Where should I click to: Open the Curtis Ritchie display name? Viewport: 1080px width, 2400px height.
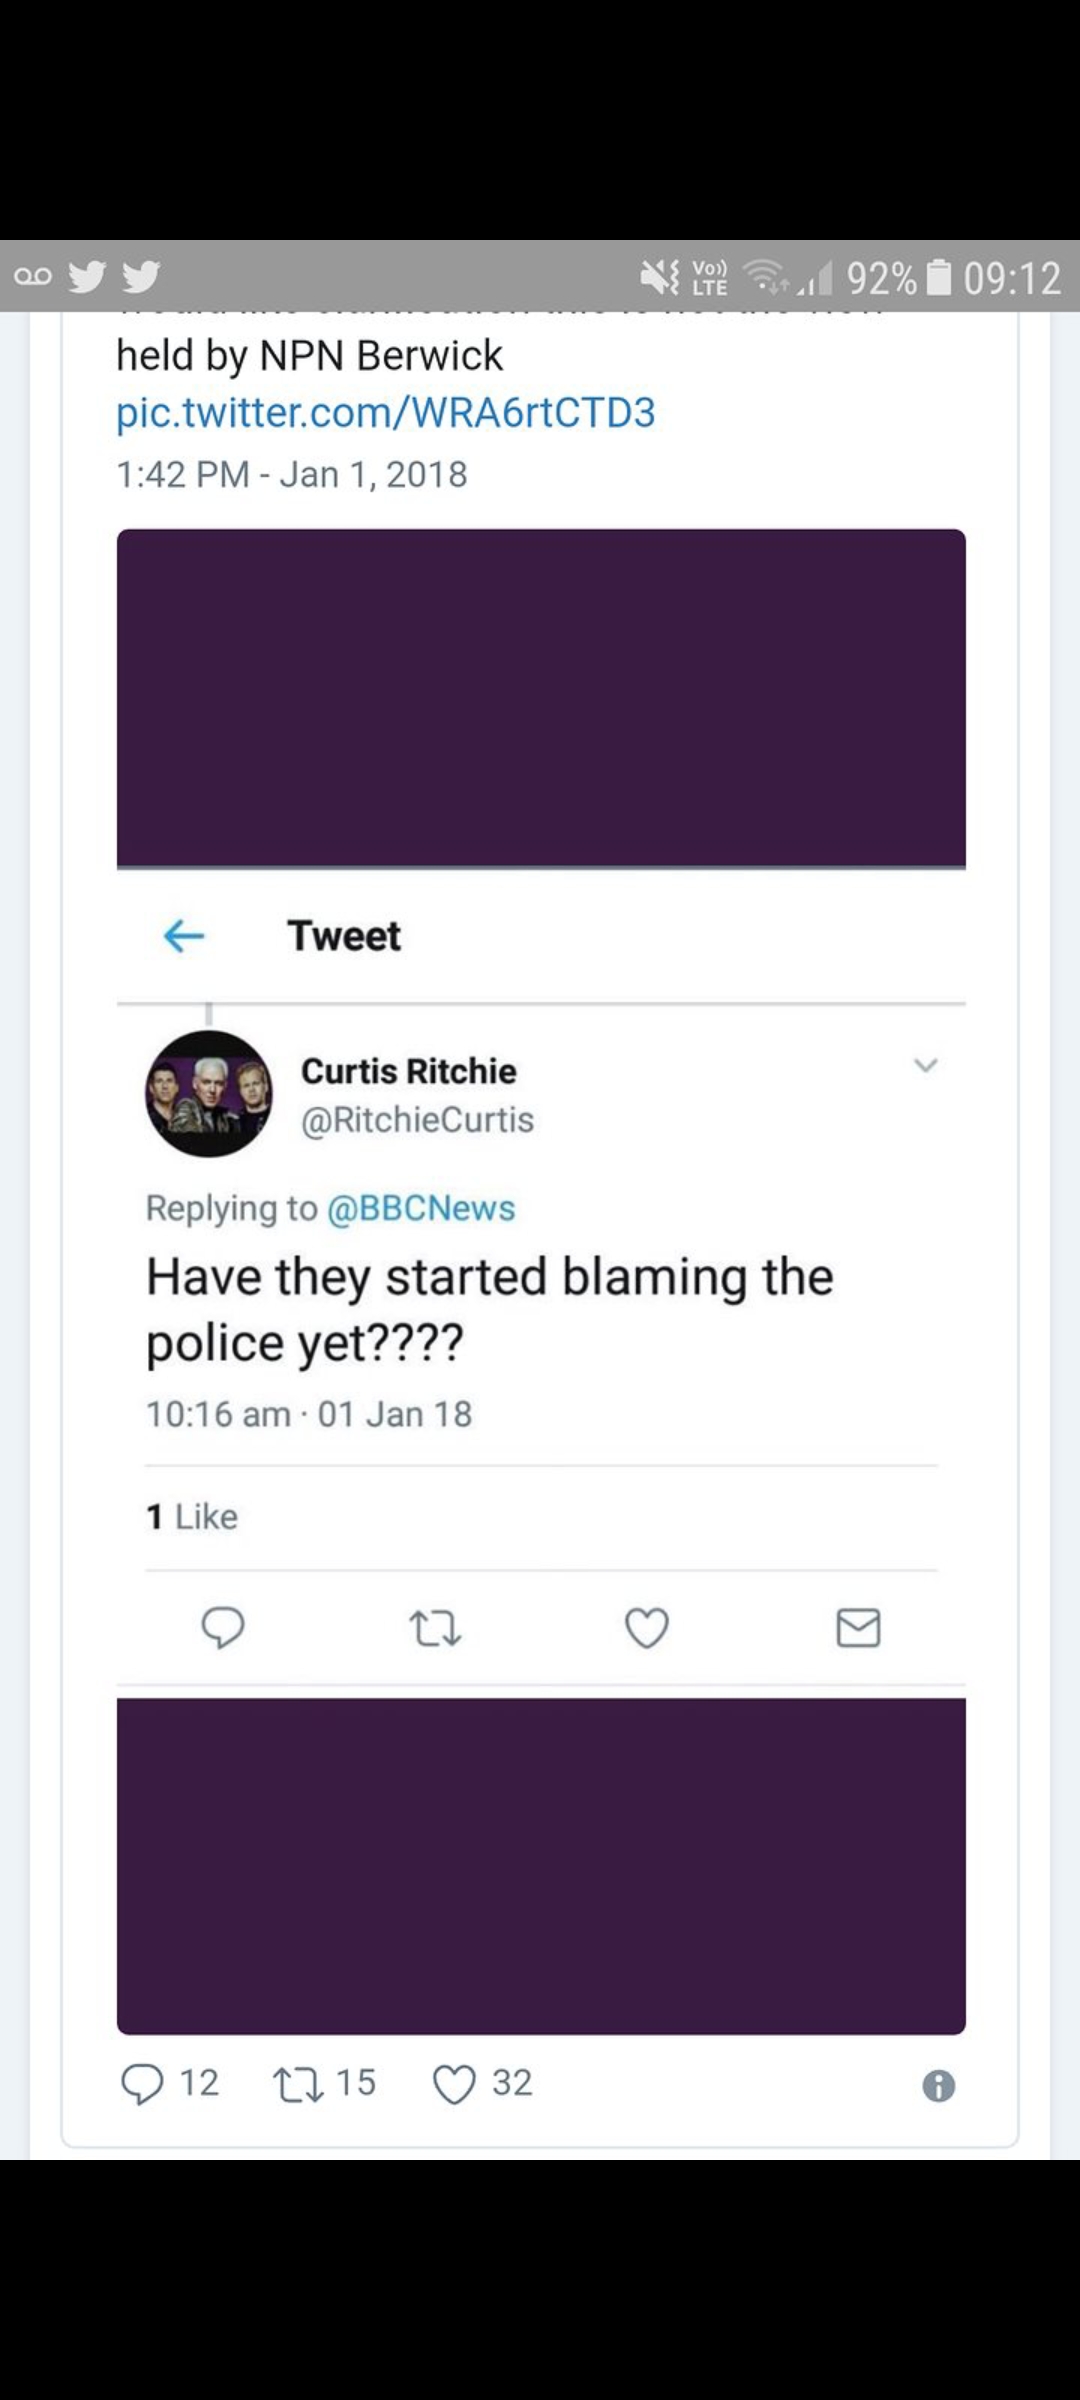[x=408, y=1071]
